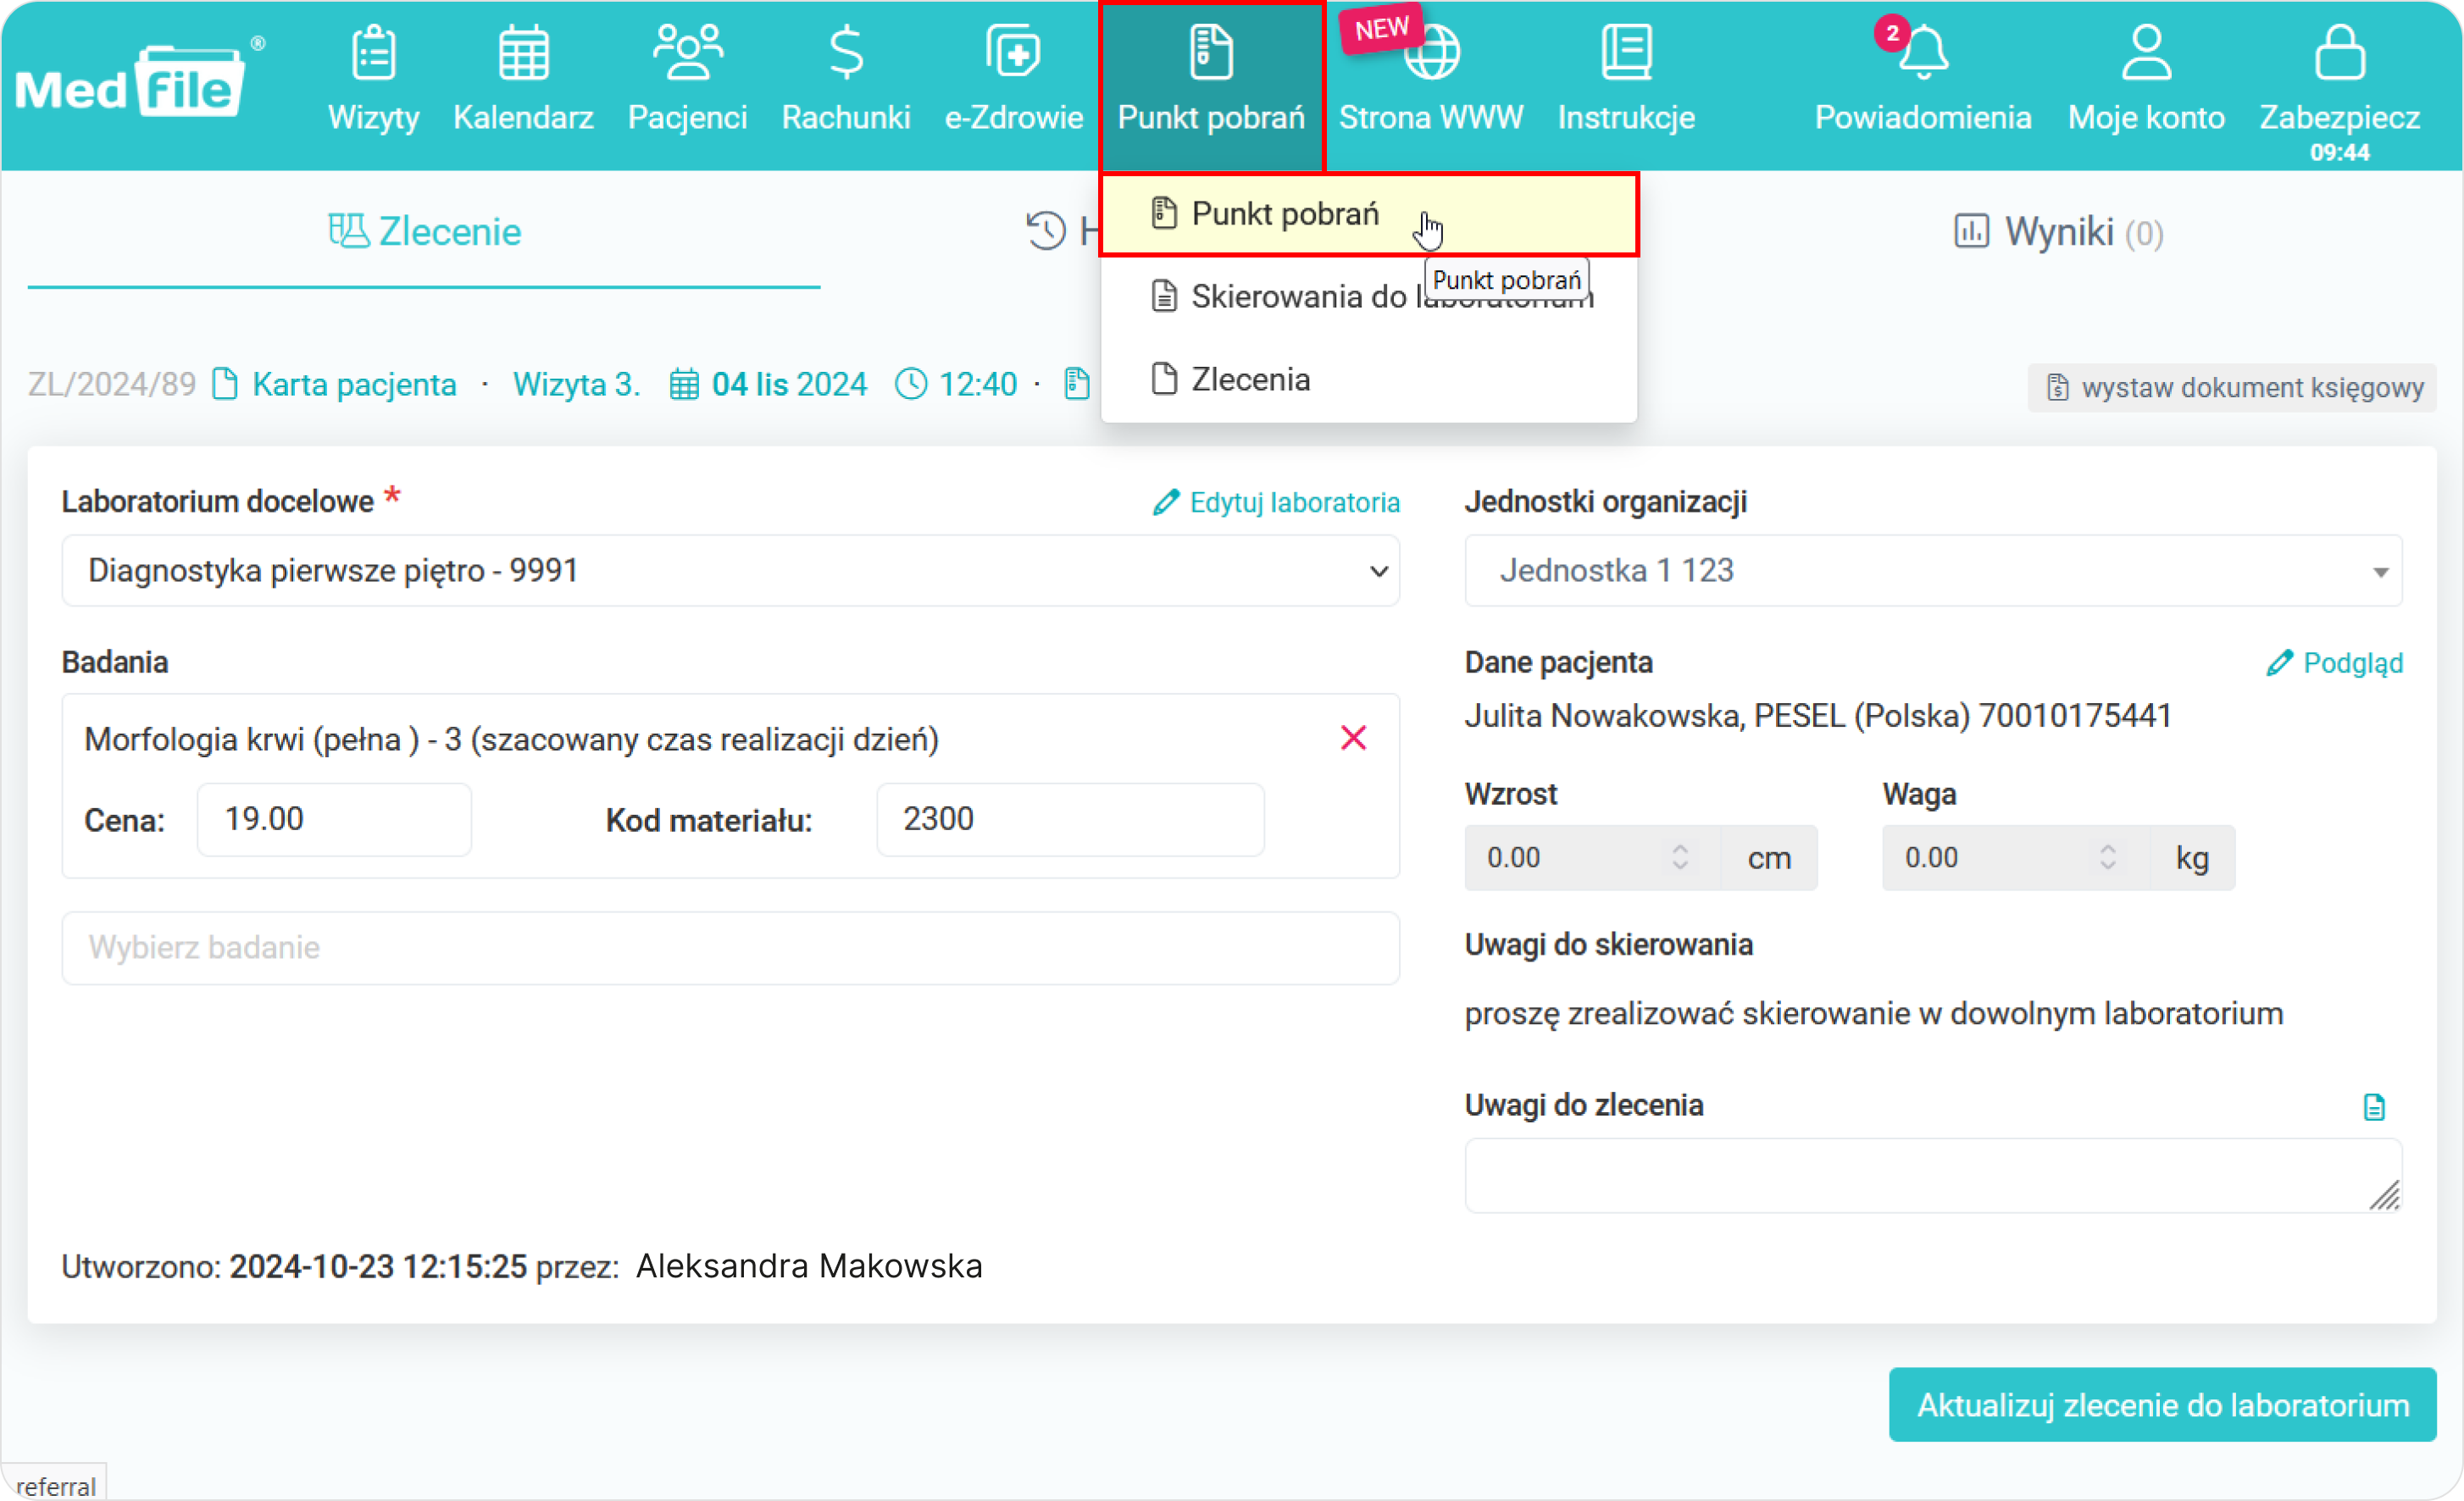The width and height of the screenshot is (2464, 1501).
Task: Click template icon beside Uwagi do zlecenia
Action: [2374, 1108]
